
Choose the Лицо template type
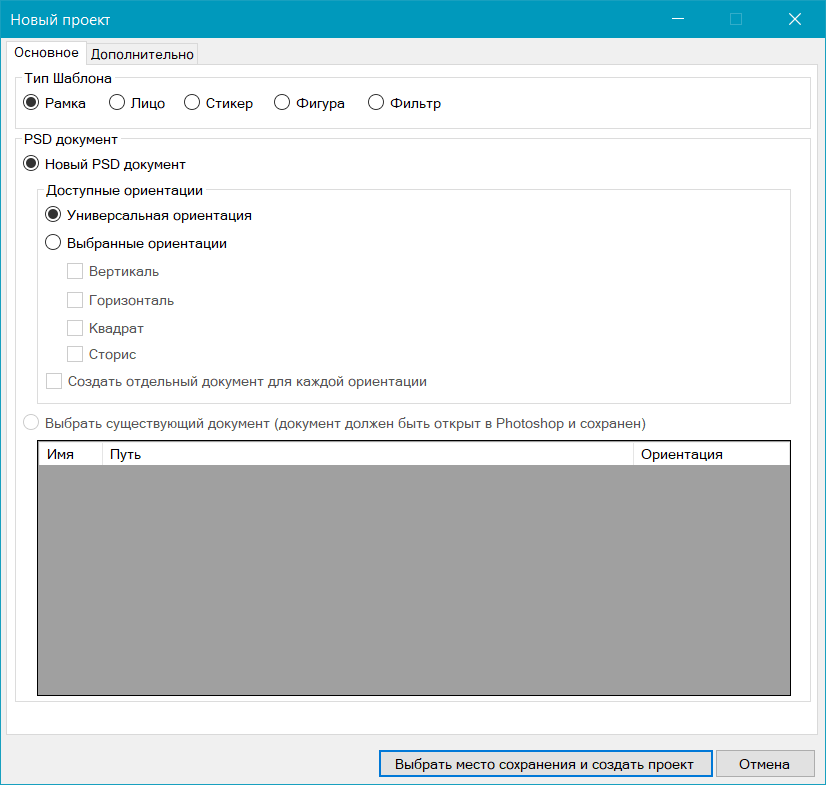point(117,103)
